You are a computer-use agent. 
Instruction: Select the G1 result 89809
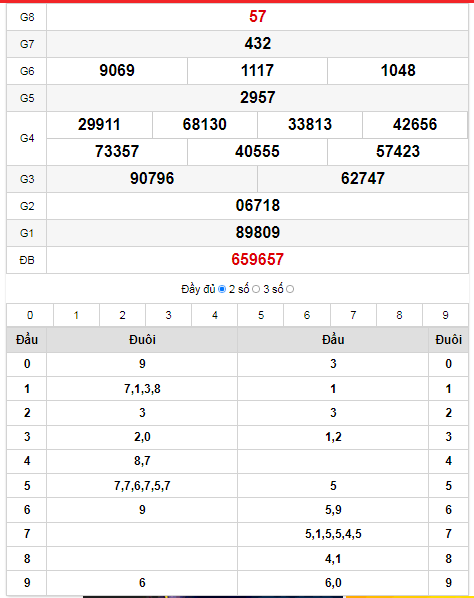257,233
